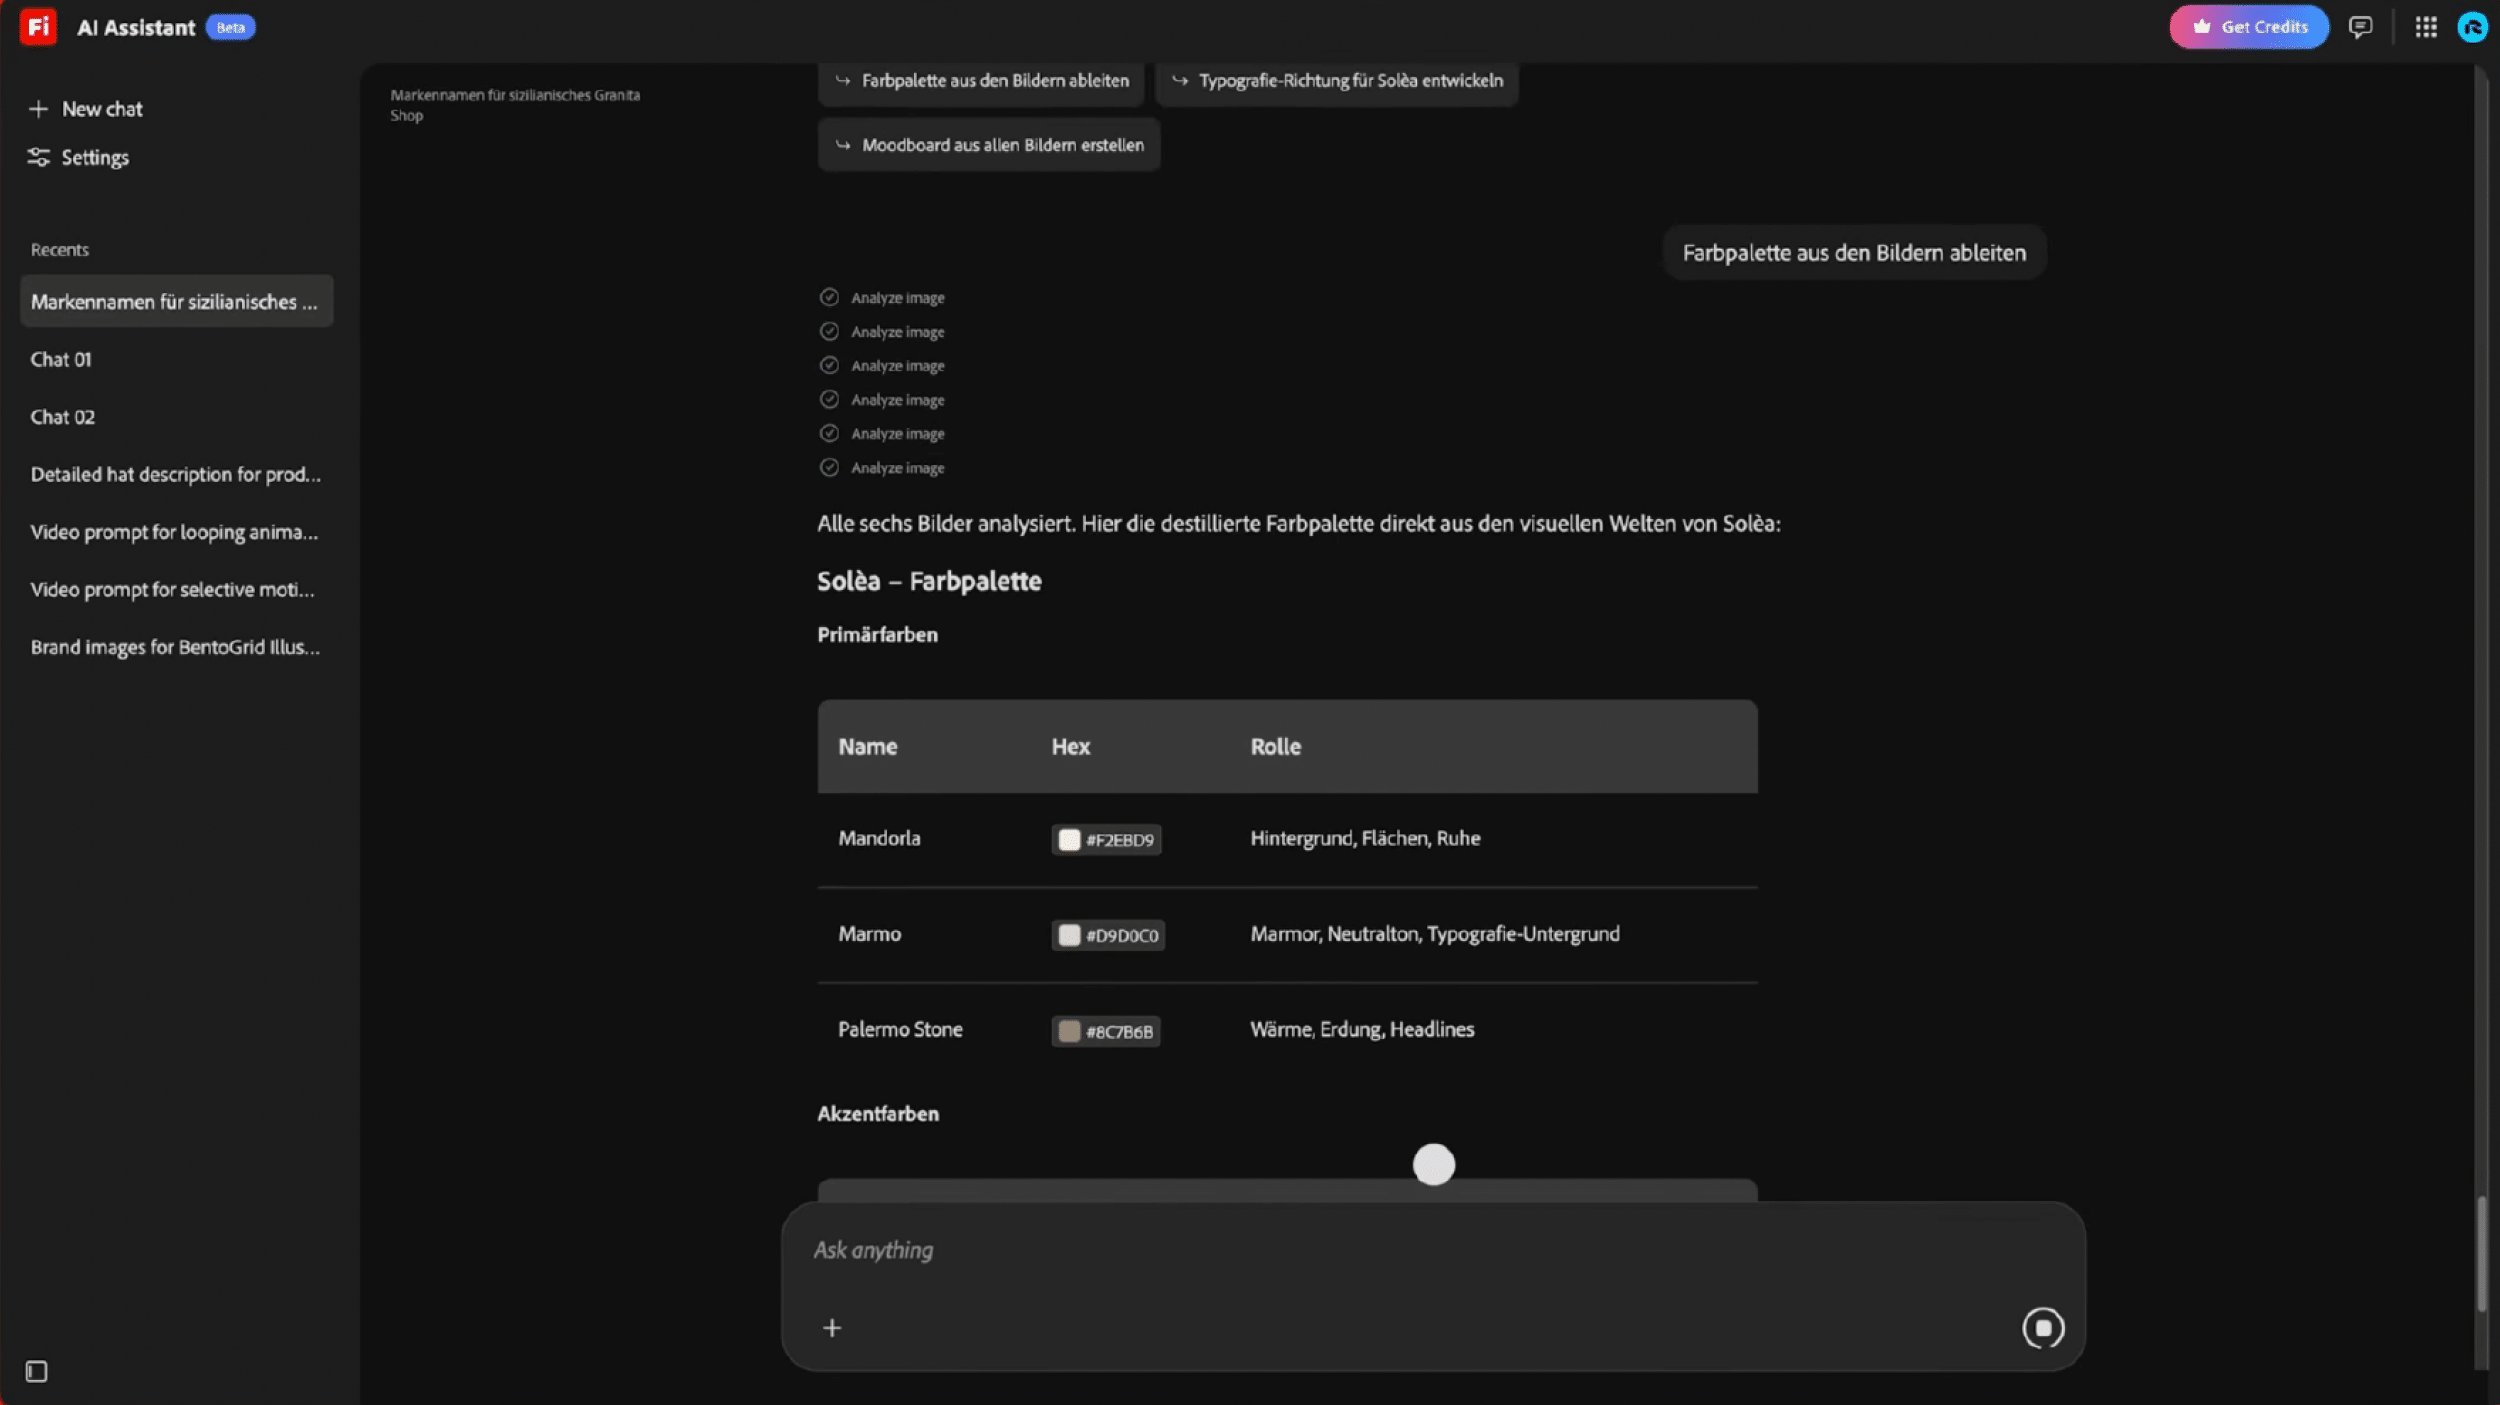Click the Adobe Firefly logo icon
Image resolution: width=2500 pixels, height=1405 pixels.
[38, 27]
